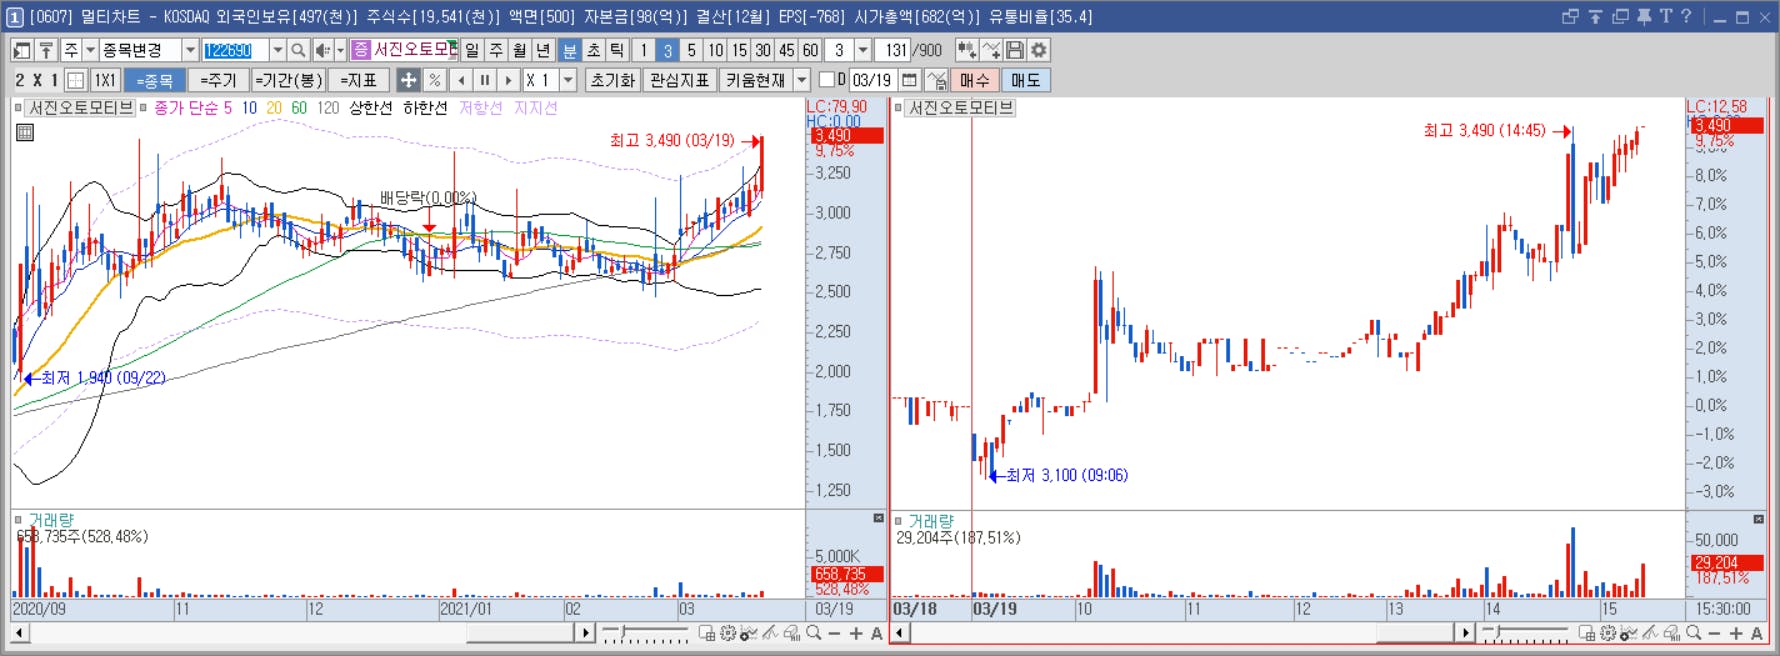The width and height of the screenshot is (1780, 656).
Task: Select 월 monthly period toggle
Action: click(x=520, y=50)
